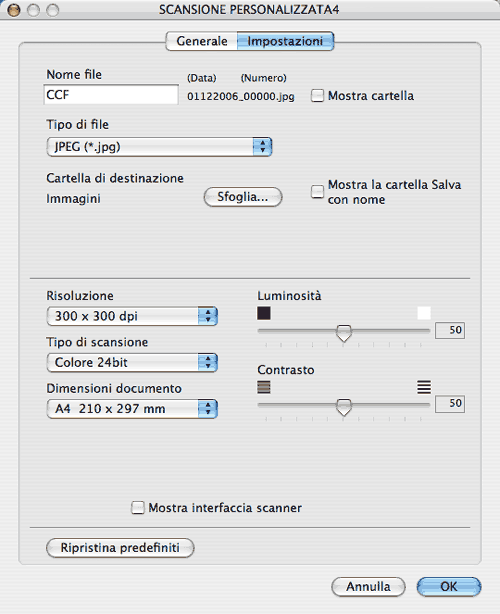
Task: Click the Sfoglia... browse button
Action: click(x=243, y=197)
